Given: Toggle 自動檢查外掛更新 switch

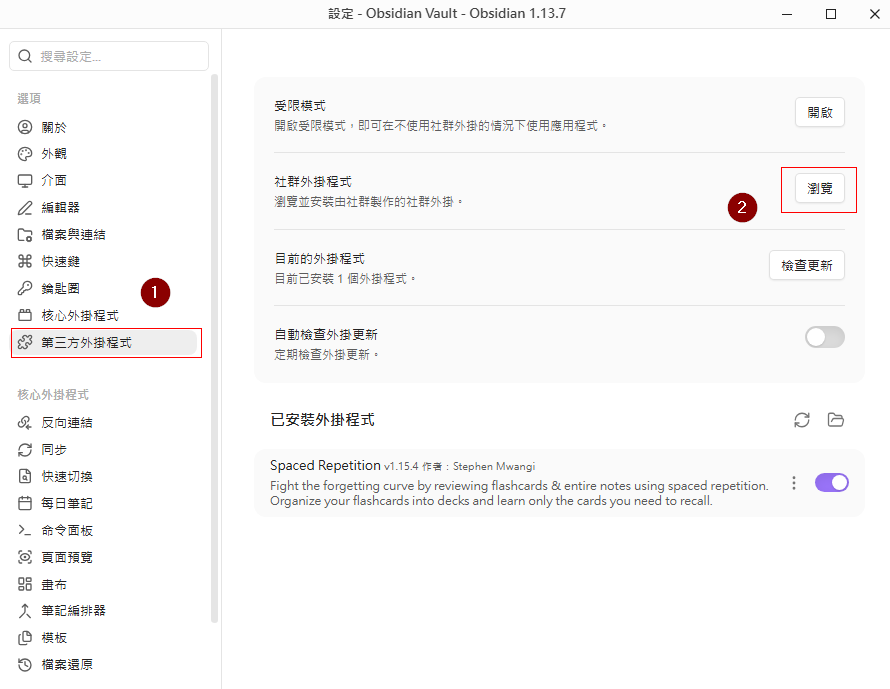Looking at the screenshot, I should pyautogui.click(x=825, y=337).
